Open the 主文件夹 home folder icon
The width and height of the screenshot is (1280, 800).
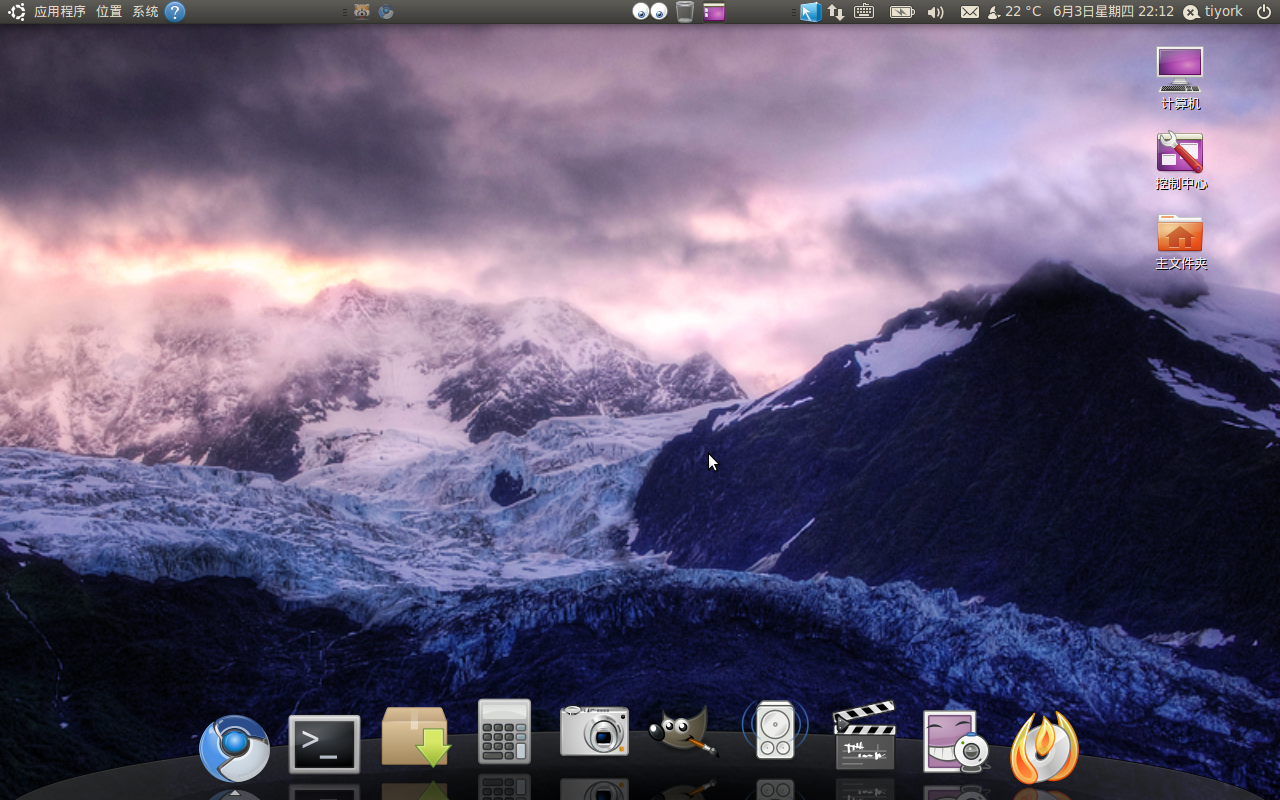pyautogui.click(x=1181, y=242)
